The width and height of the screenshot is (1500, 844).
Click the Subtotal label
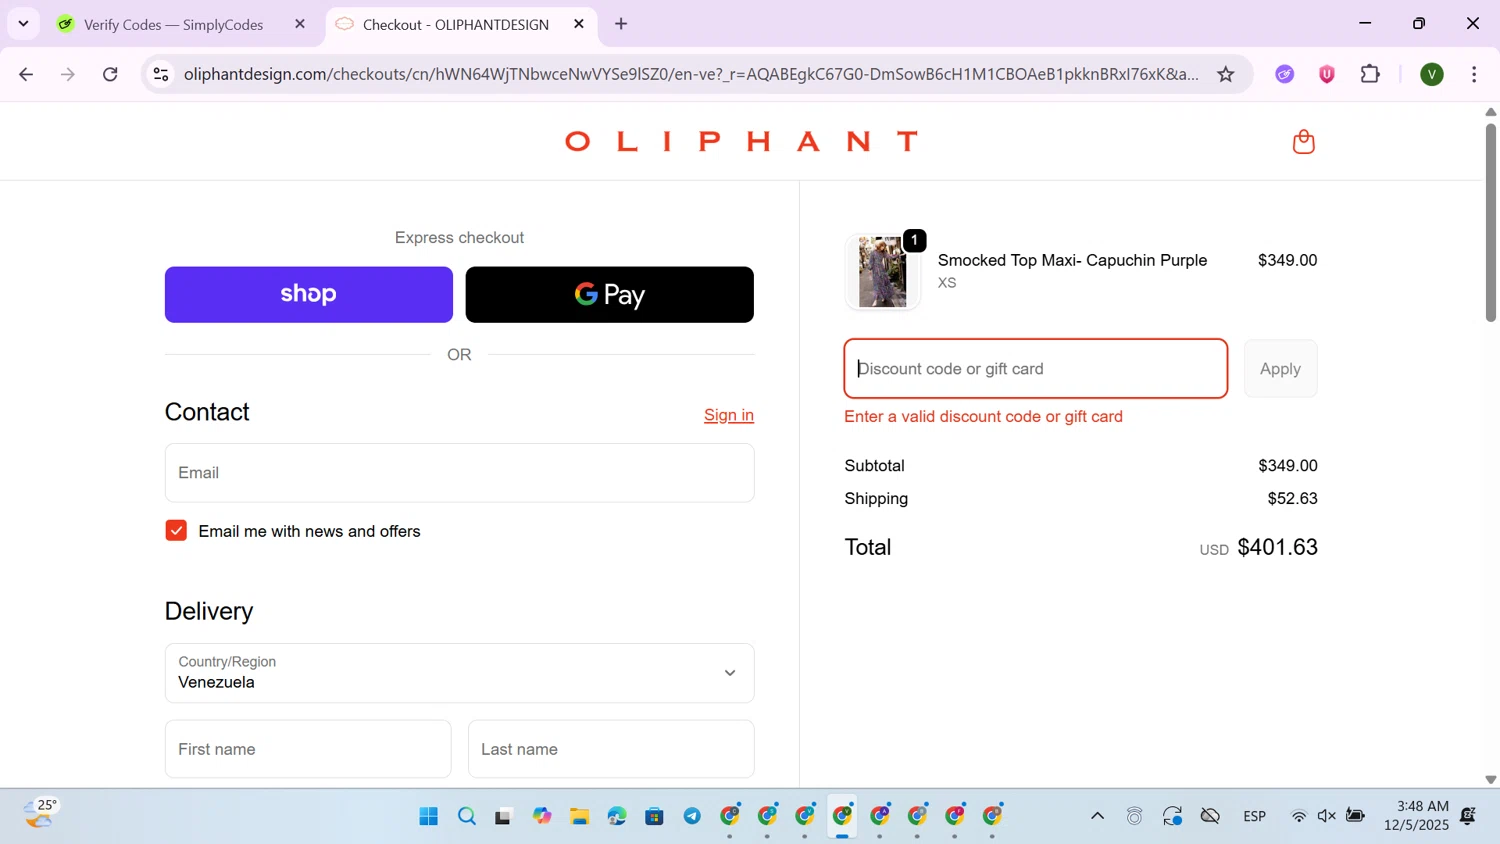tap(874, 465)
